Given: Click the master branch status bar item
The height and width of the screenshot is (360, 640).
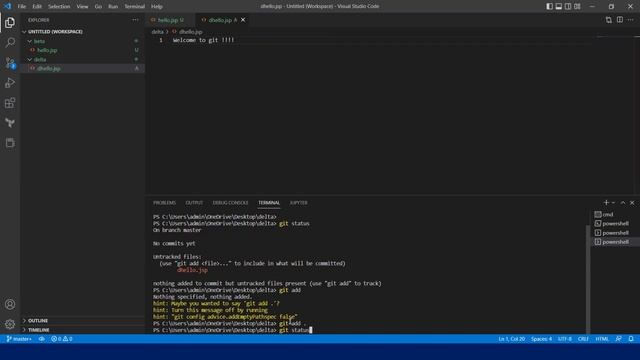Looking at the screenshot, I should tap(19, 339).
